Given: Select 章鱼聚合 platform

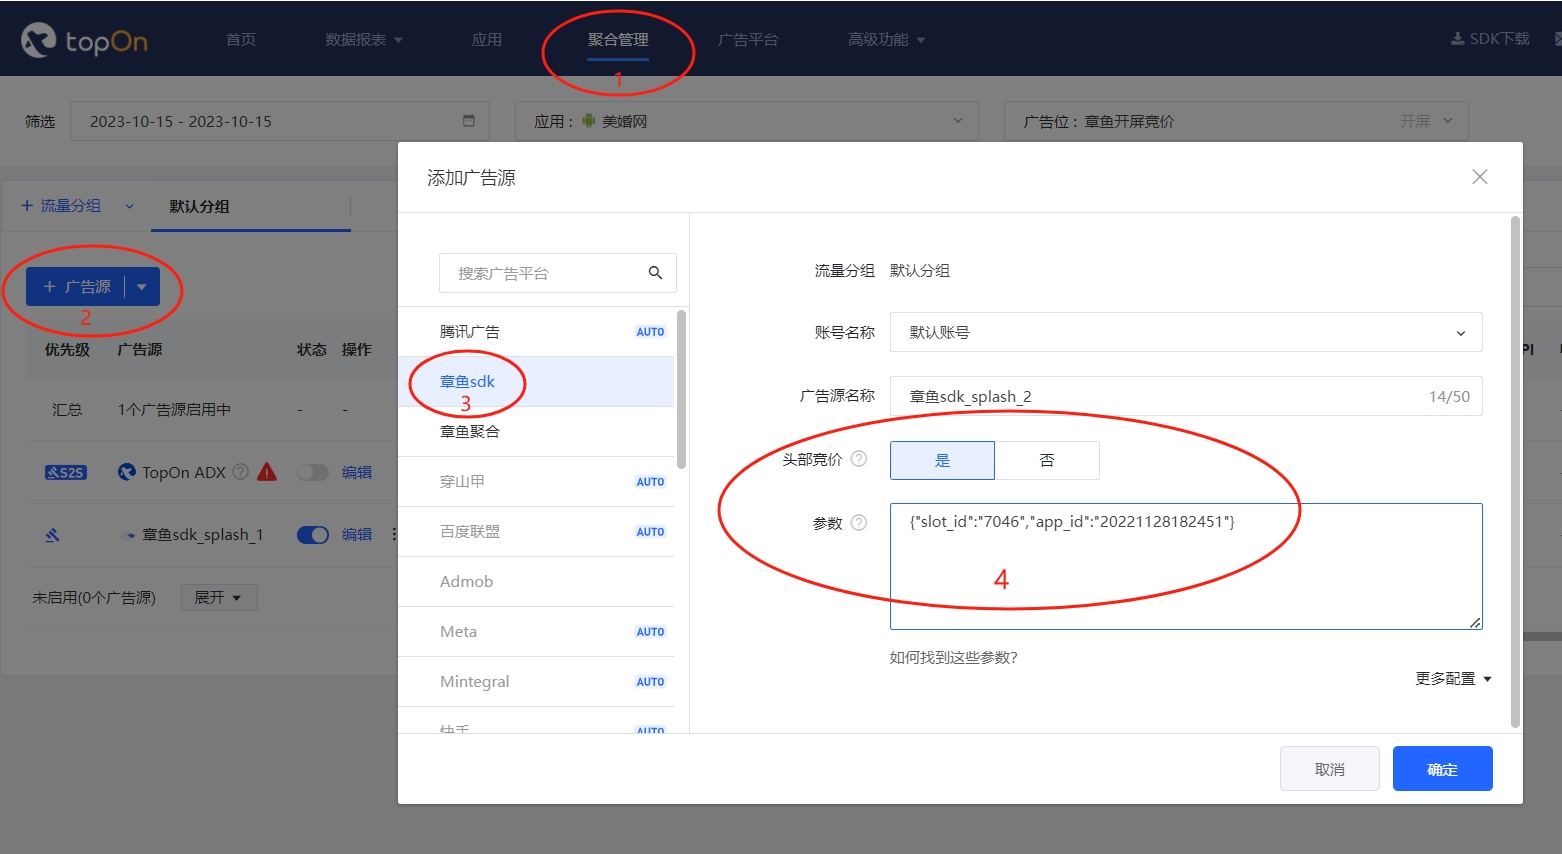Looking at the screenshot, I should point(537,432).
